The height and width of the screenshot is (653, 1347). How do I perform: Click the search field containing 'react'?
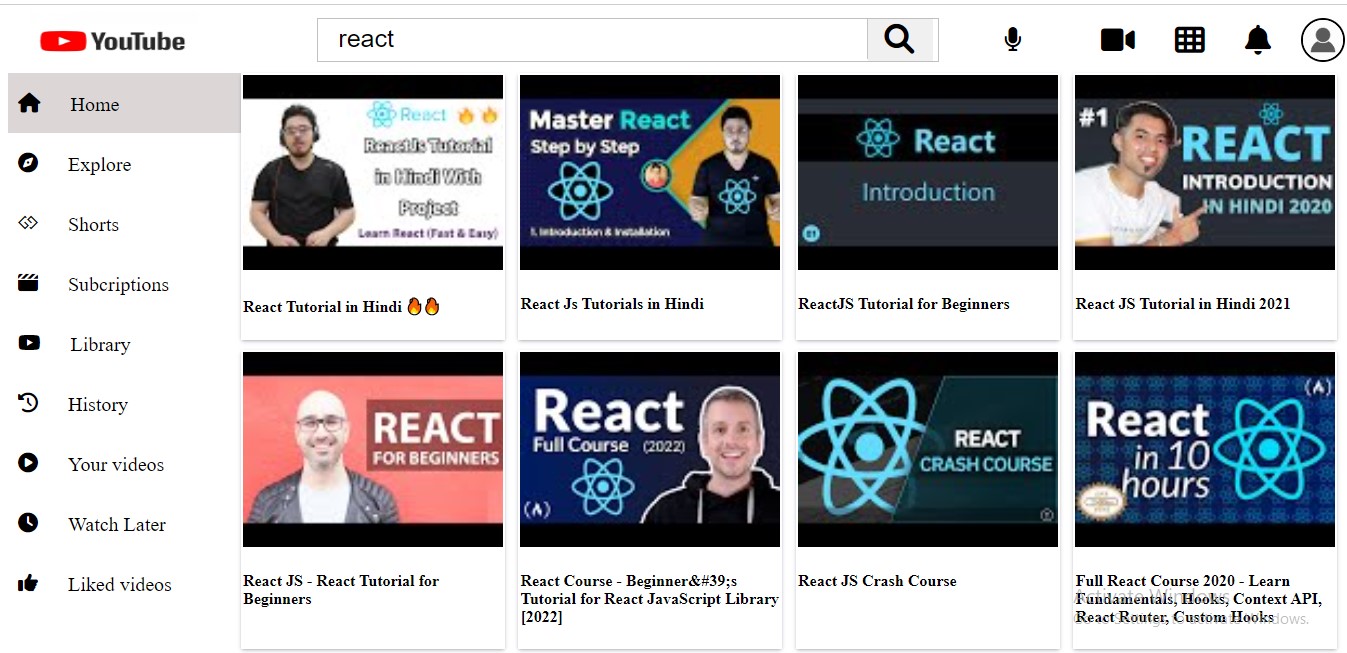pos(592,40)
